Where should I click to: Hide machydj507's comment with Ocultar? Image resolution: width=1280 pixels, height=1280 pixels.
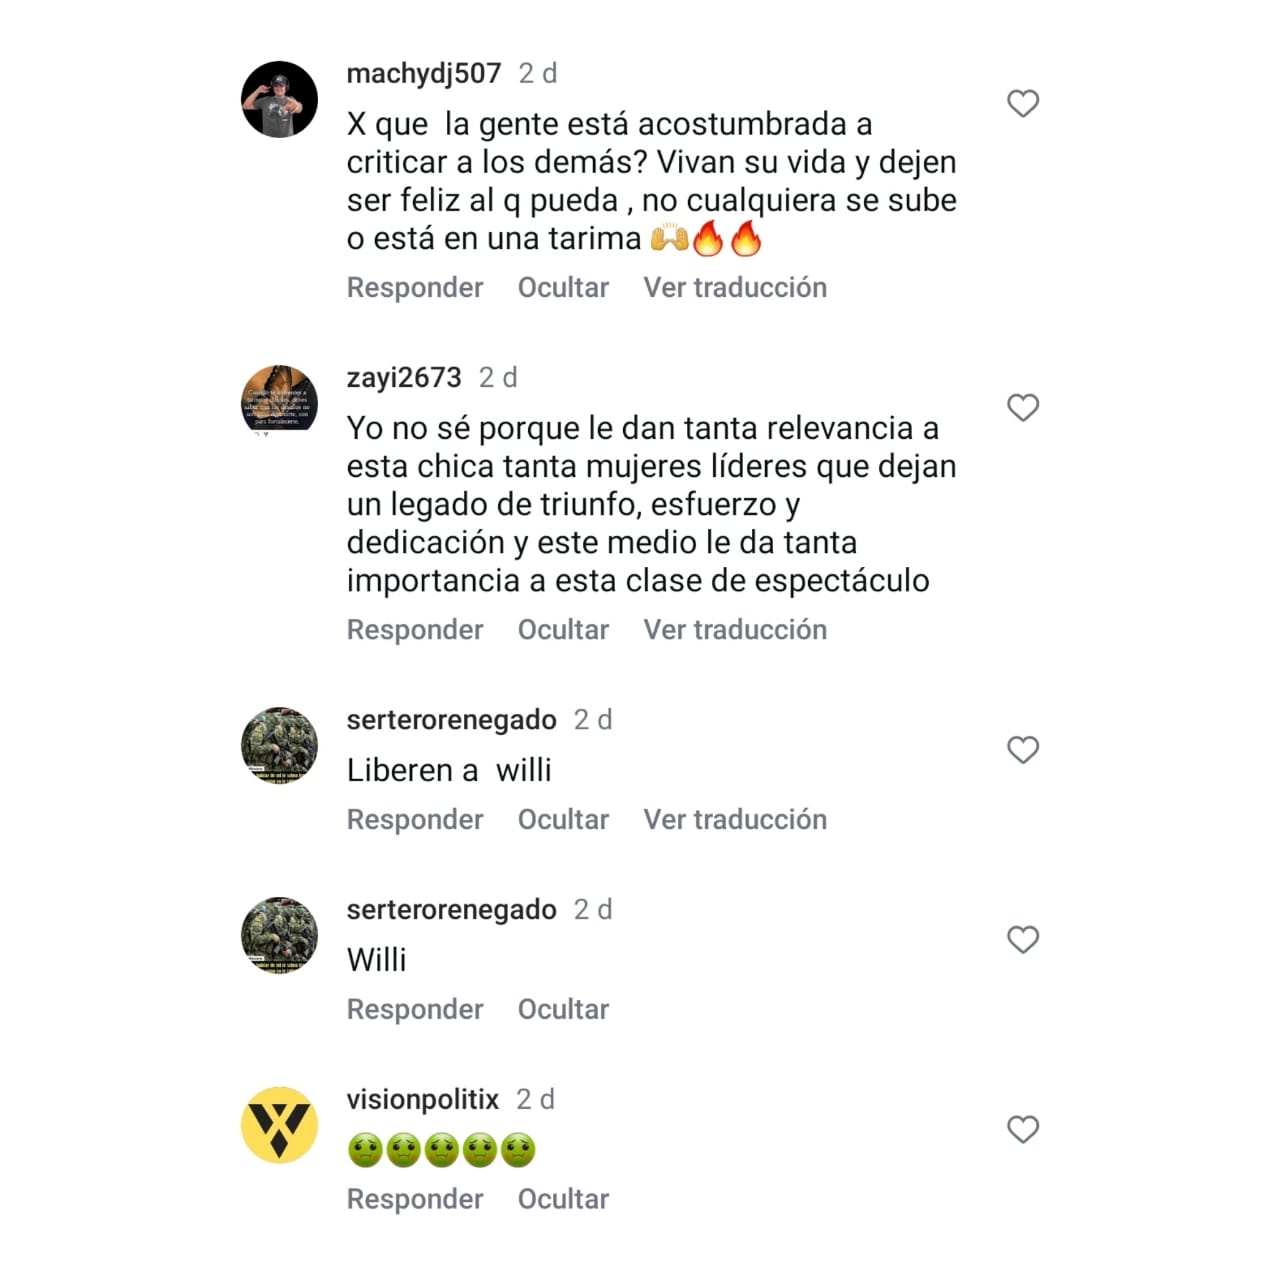pyautogui.click(x=563, y=288)
